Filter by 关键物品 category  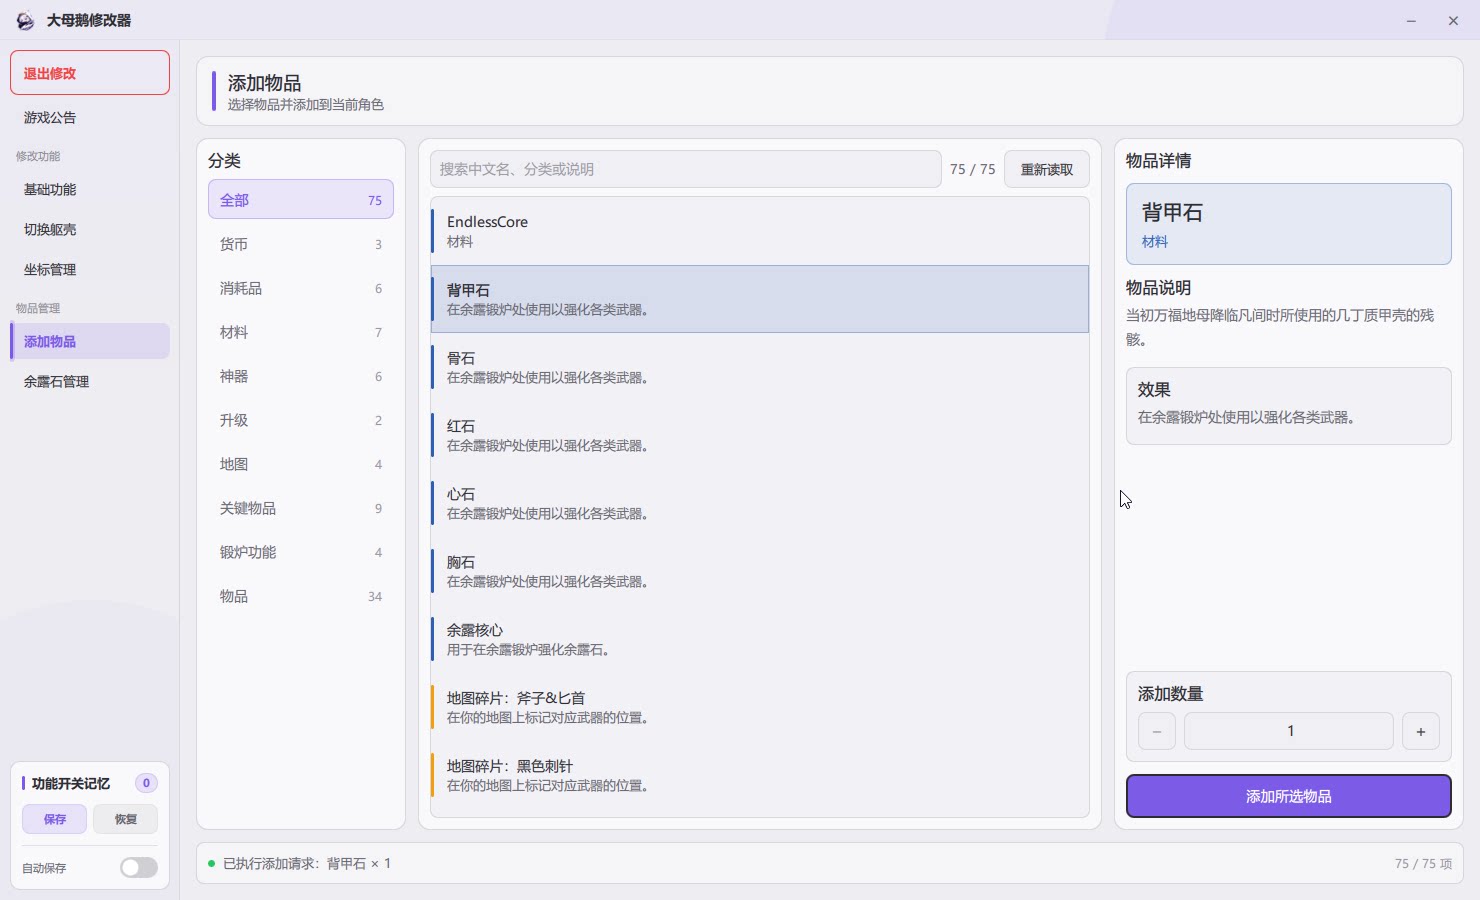301,508
